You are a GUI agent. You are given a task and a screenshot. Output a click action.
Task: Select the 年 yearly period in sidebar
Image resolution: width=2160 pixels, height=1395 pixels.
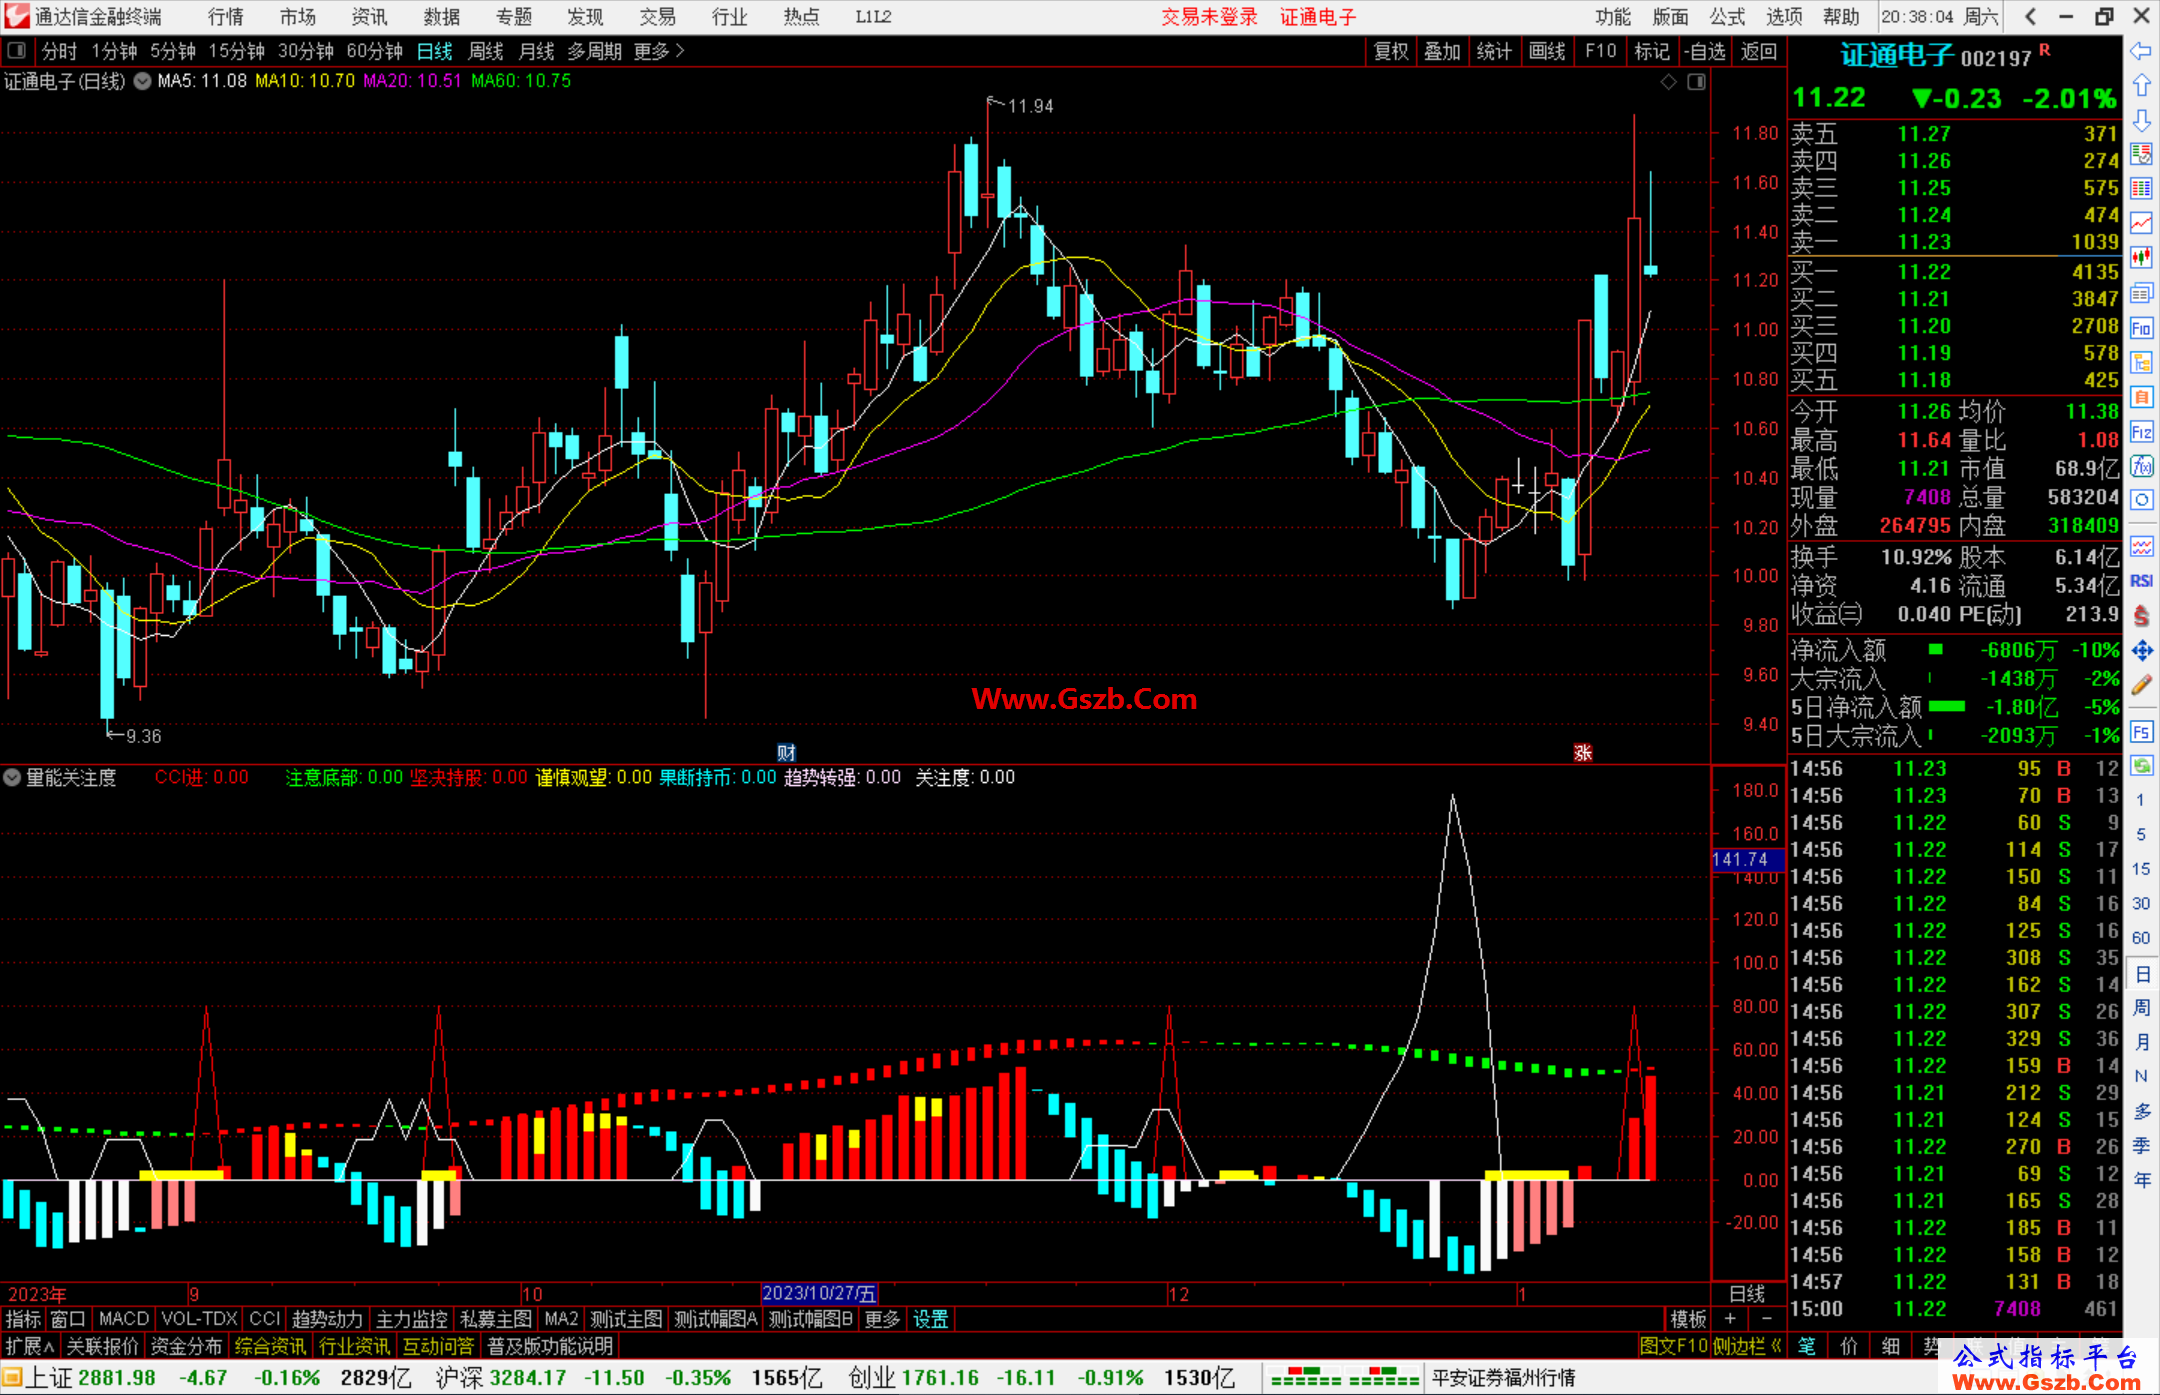pos(2141,1180)
